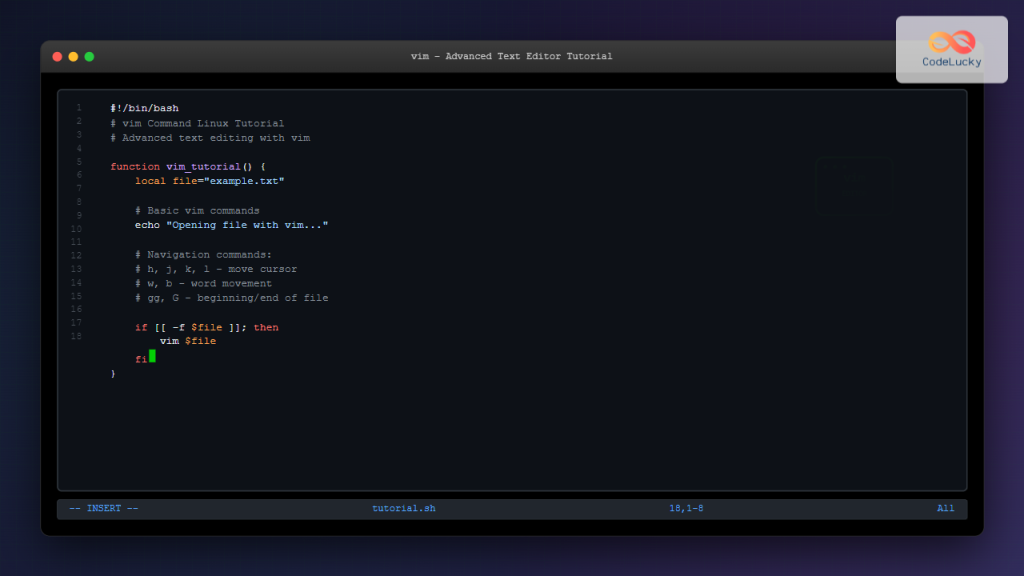Click the All scroll indicator in status bar
This screenshot has height=576, width=1024.
click(x=945, y=508)
